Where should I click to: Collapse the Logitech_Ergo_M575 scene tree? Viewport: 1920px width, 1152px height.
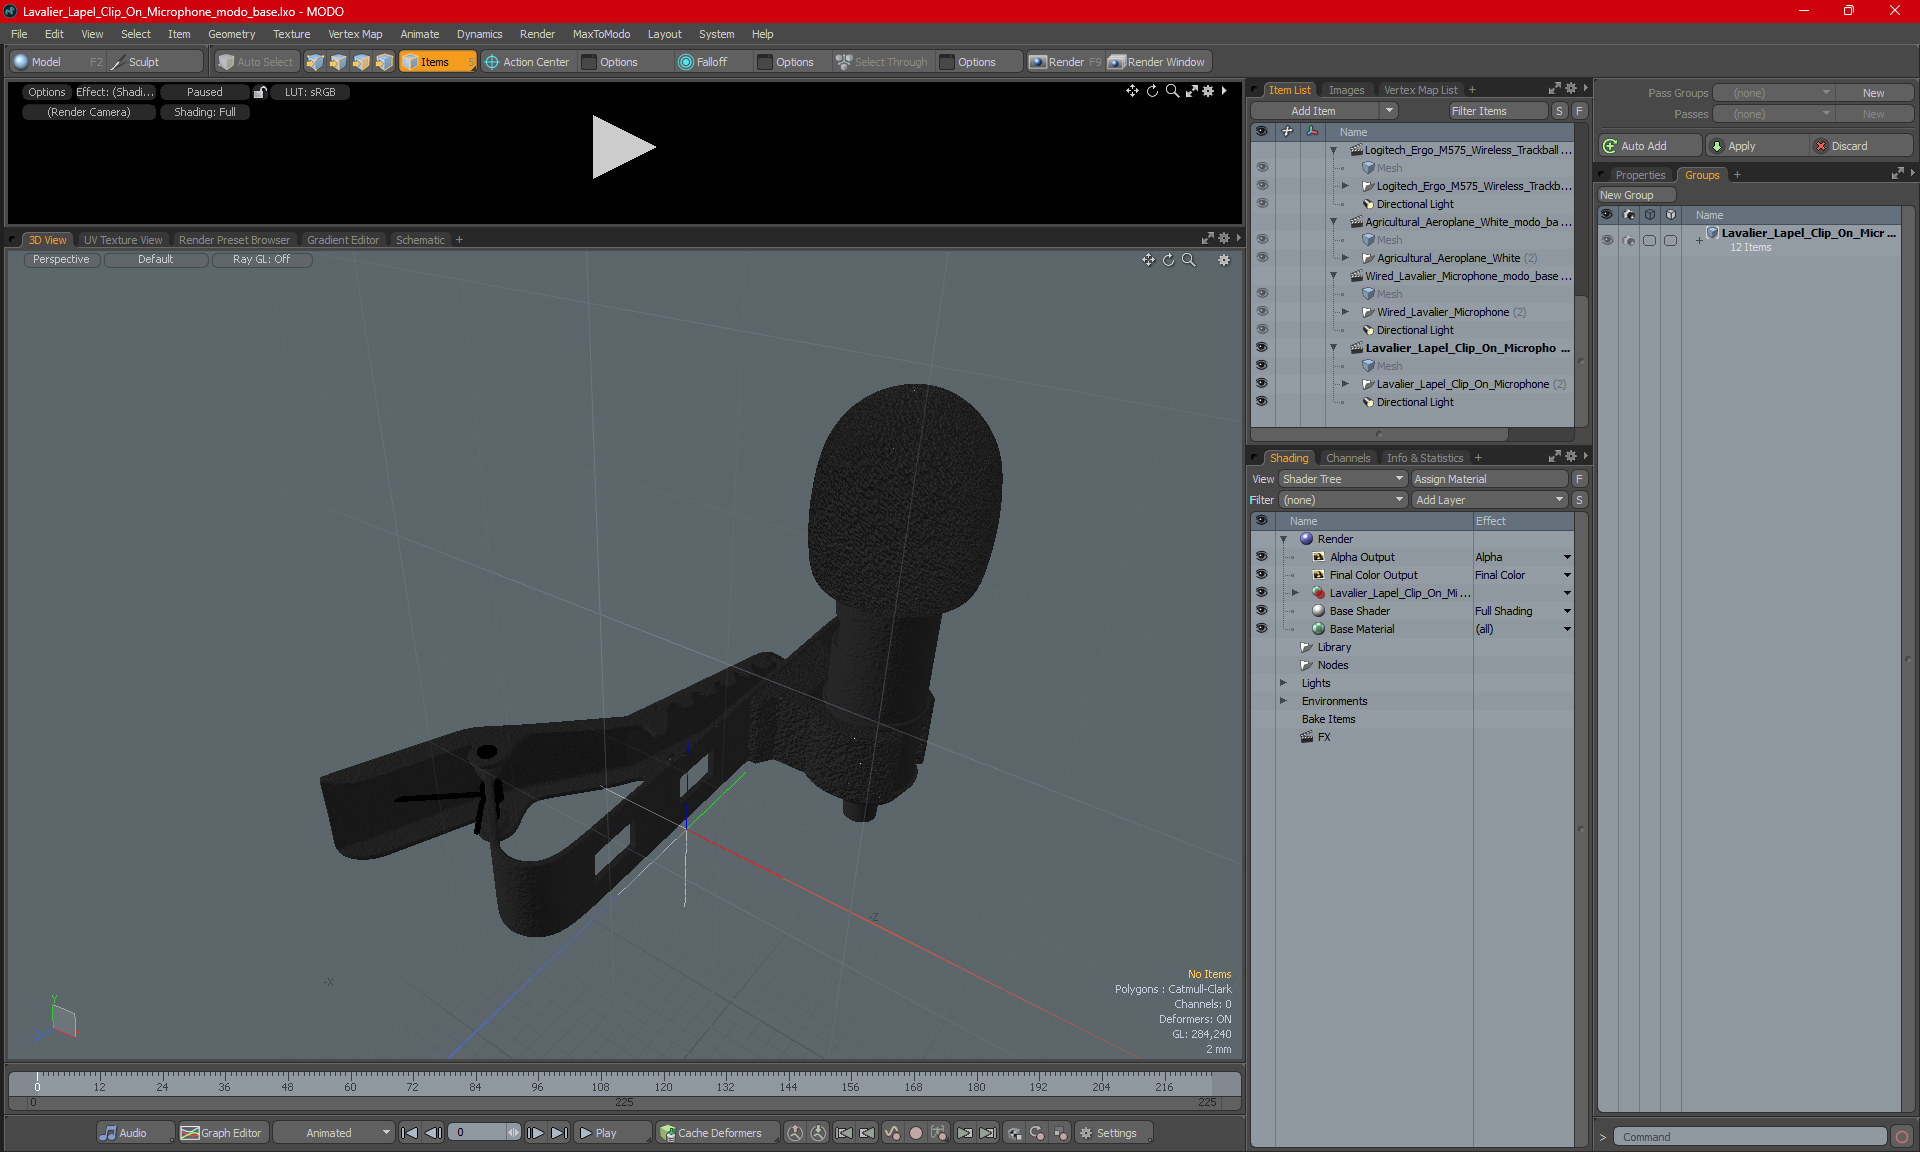click(x=1333, y=150)
